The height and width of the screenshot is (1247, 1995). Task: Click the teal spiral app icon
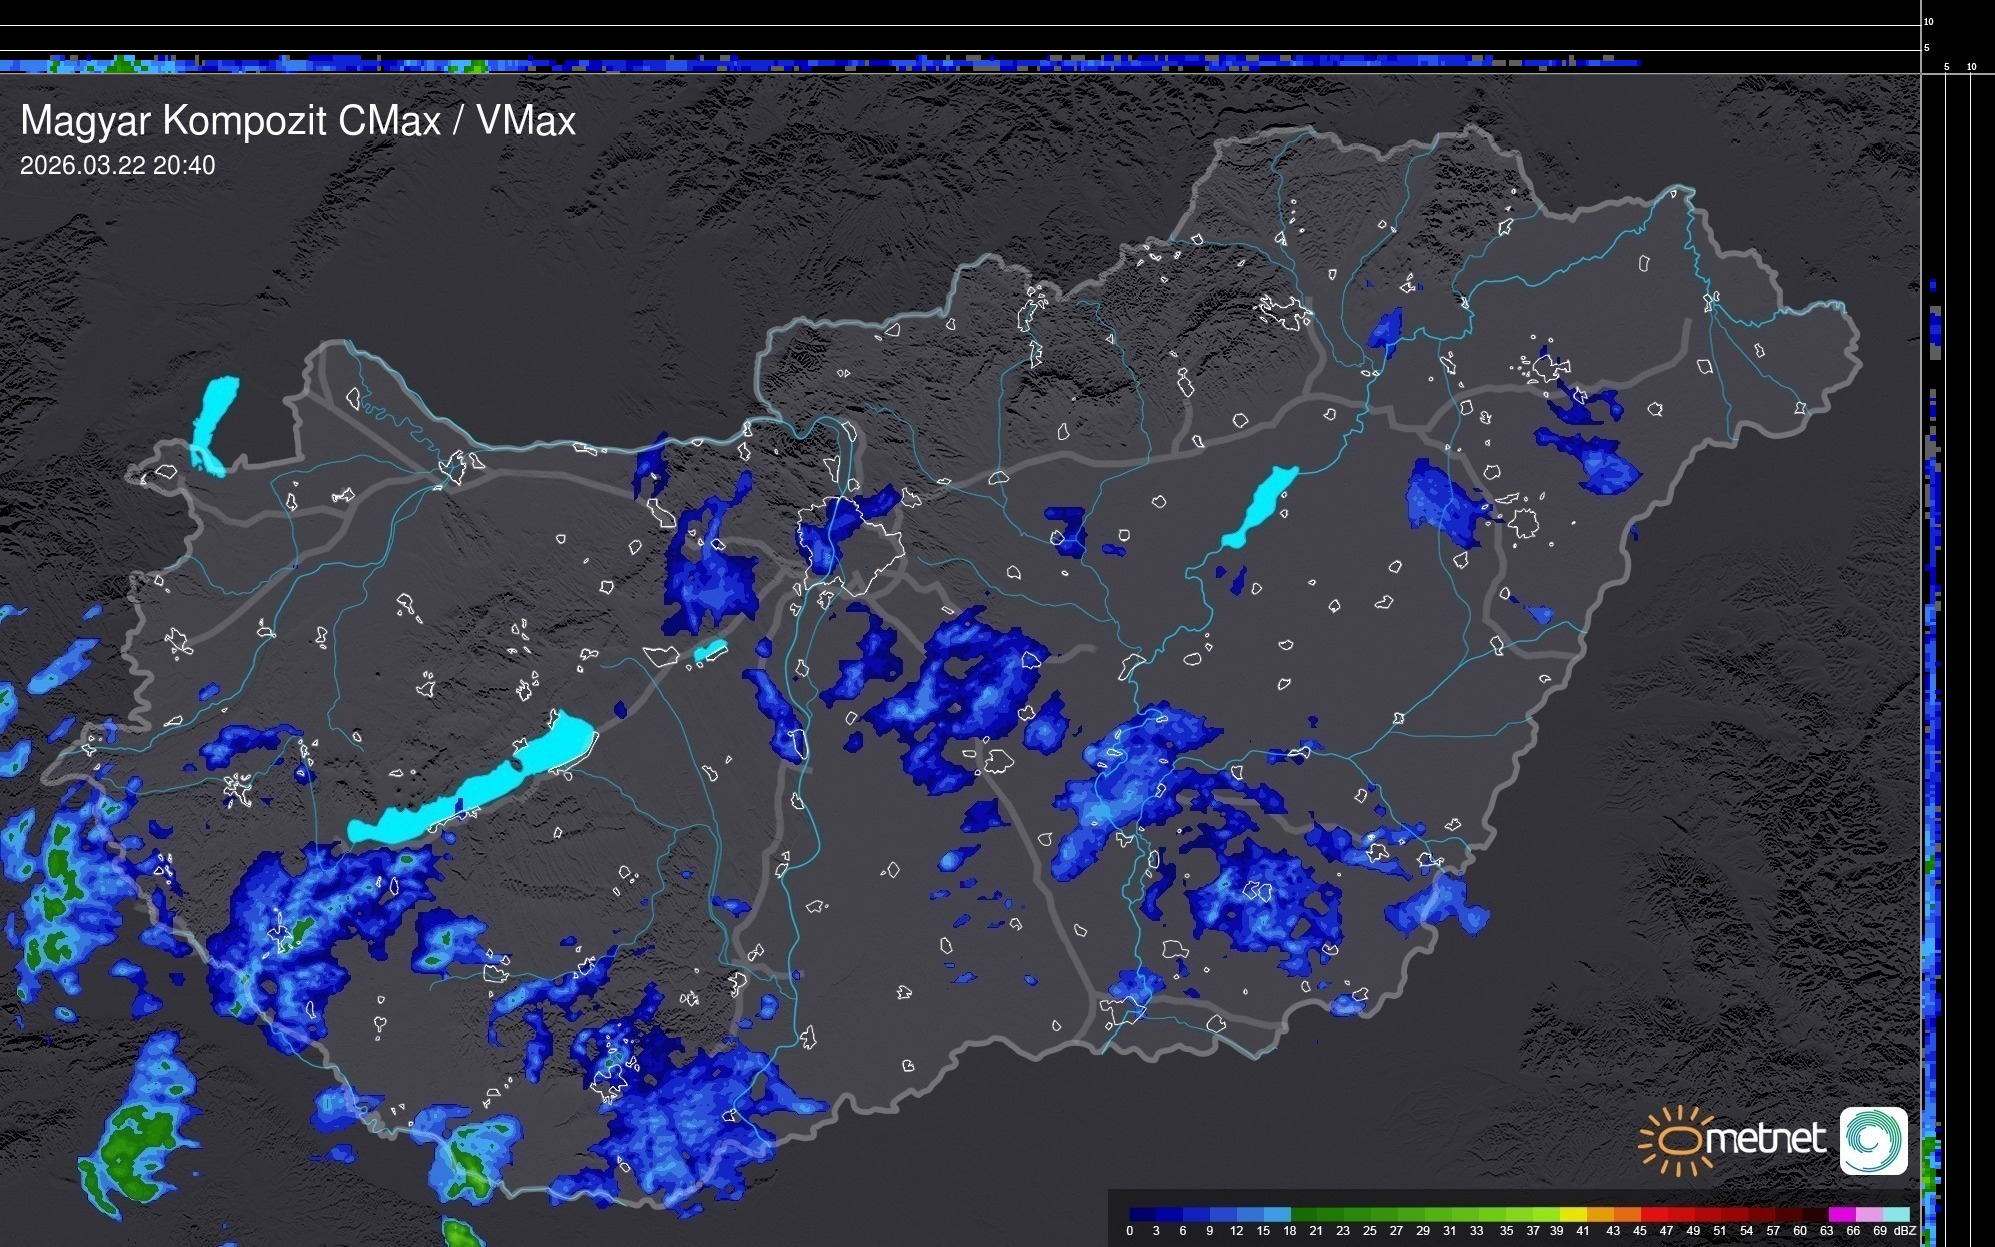1873,1140
